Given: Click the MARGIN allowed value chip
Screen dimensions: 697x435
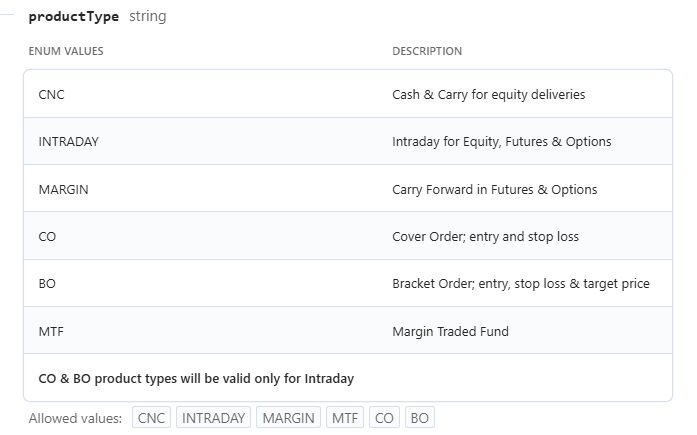Looking at the screenshot, I should pyautogui.click(x=288, y=418).
